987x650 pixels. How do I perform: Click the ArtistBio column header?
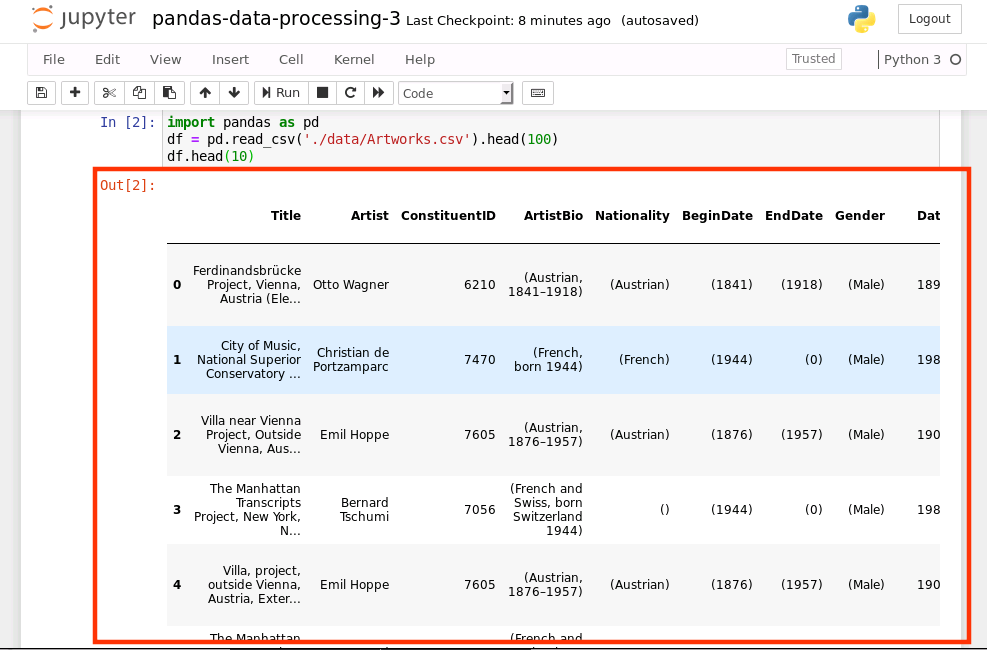click(x=553, y=216)
